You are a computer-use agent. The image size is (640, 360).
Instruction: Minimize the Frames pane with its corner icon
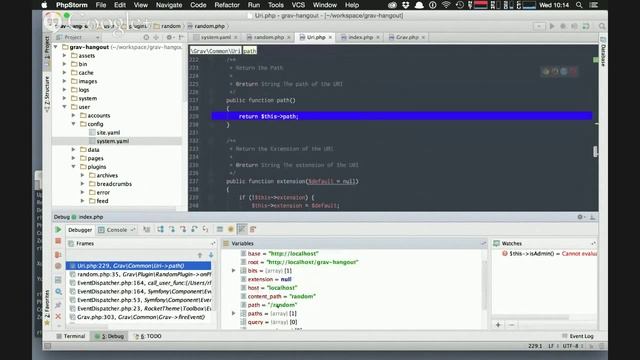tap(213, 243)
